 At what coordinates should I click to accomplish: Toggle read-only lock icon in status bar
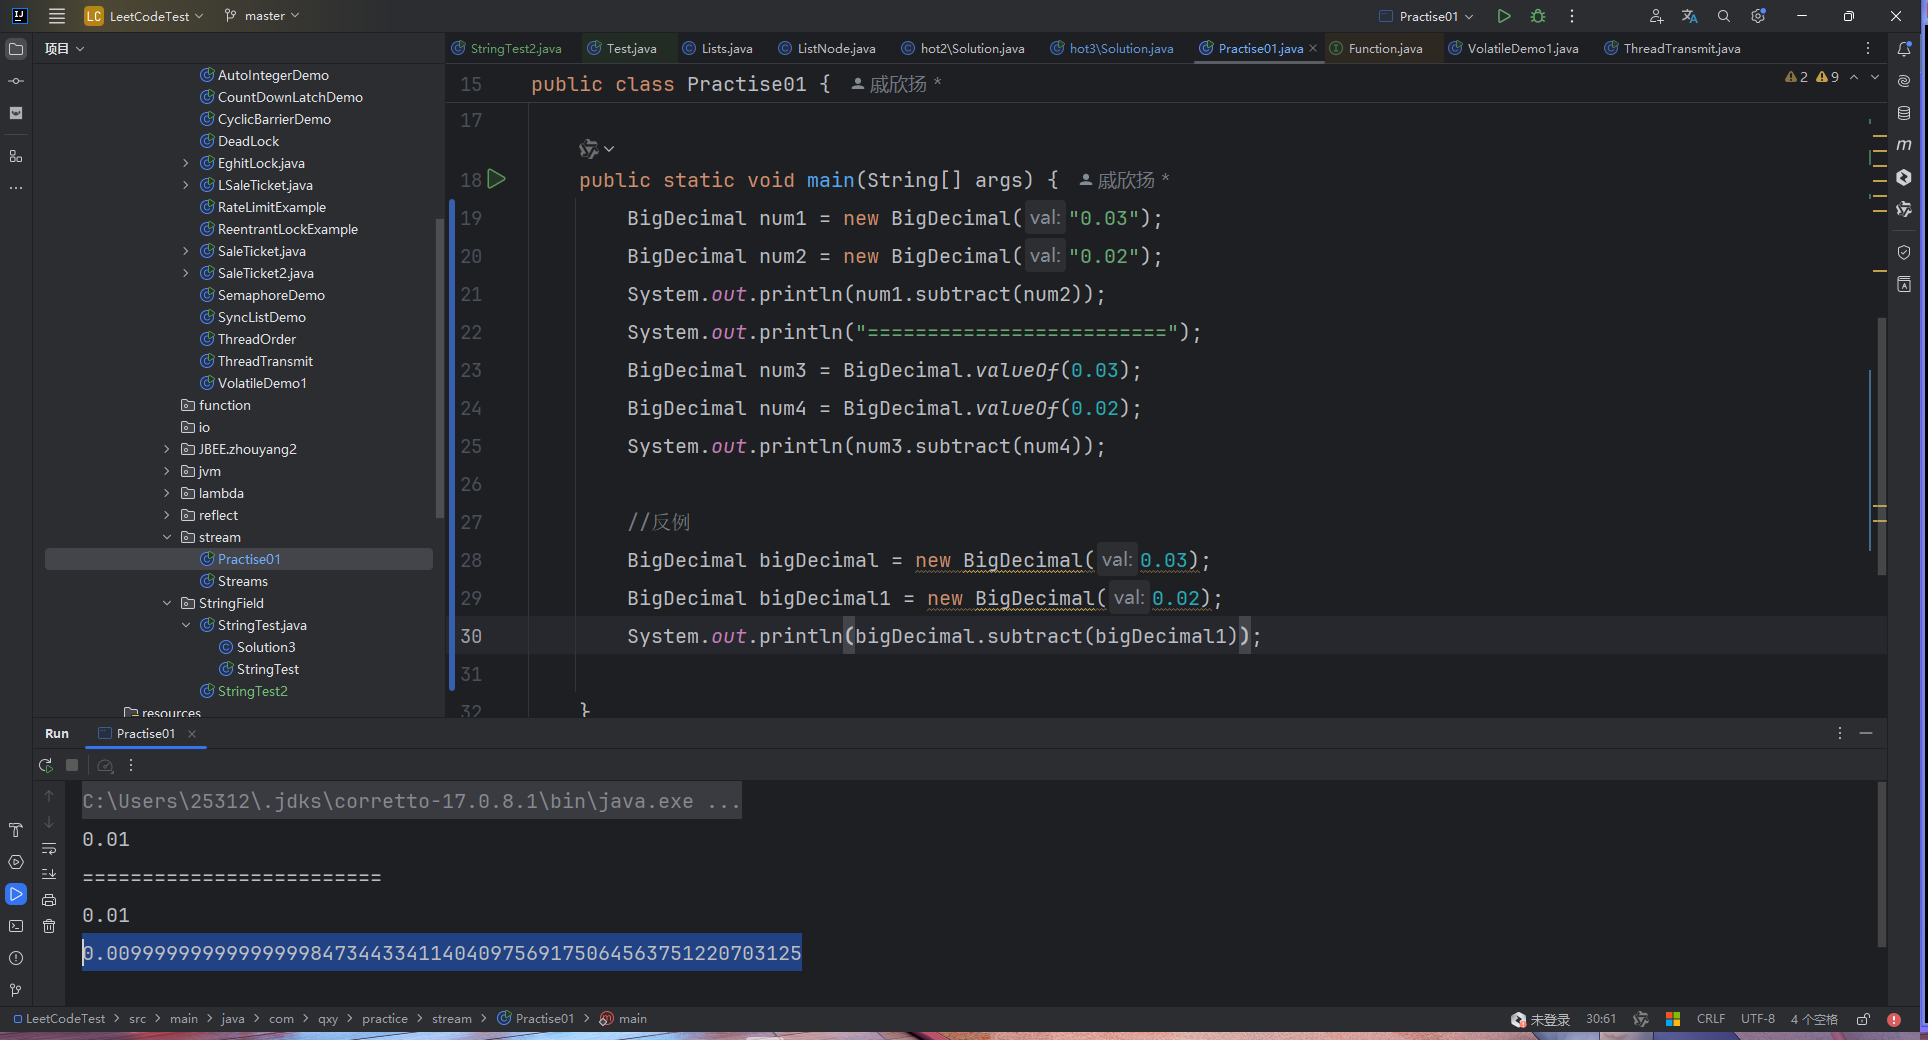[1863, 1019]
